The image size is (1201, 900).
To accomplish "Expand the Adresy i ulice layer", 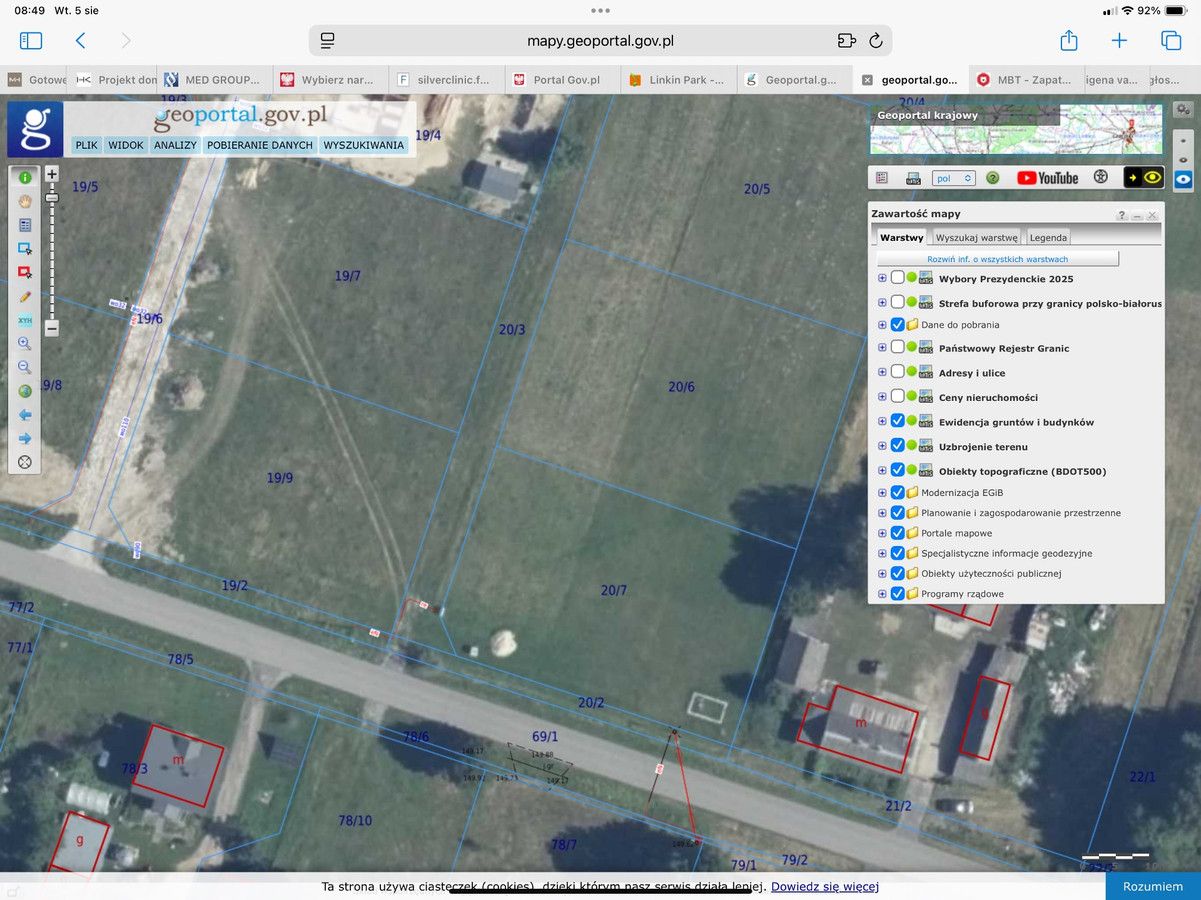I will pyautogui.click(x=882, y=373).
